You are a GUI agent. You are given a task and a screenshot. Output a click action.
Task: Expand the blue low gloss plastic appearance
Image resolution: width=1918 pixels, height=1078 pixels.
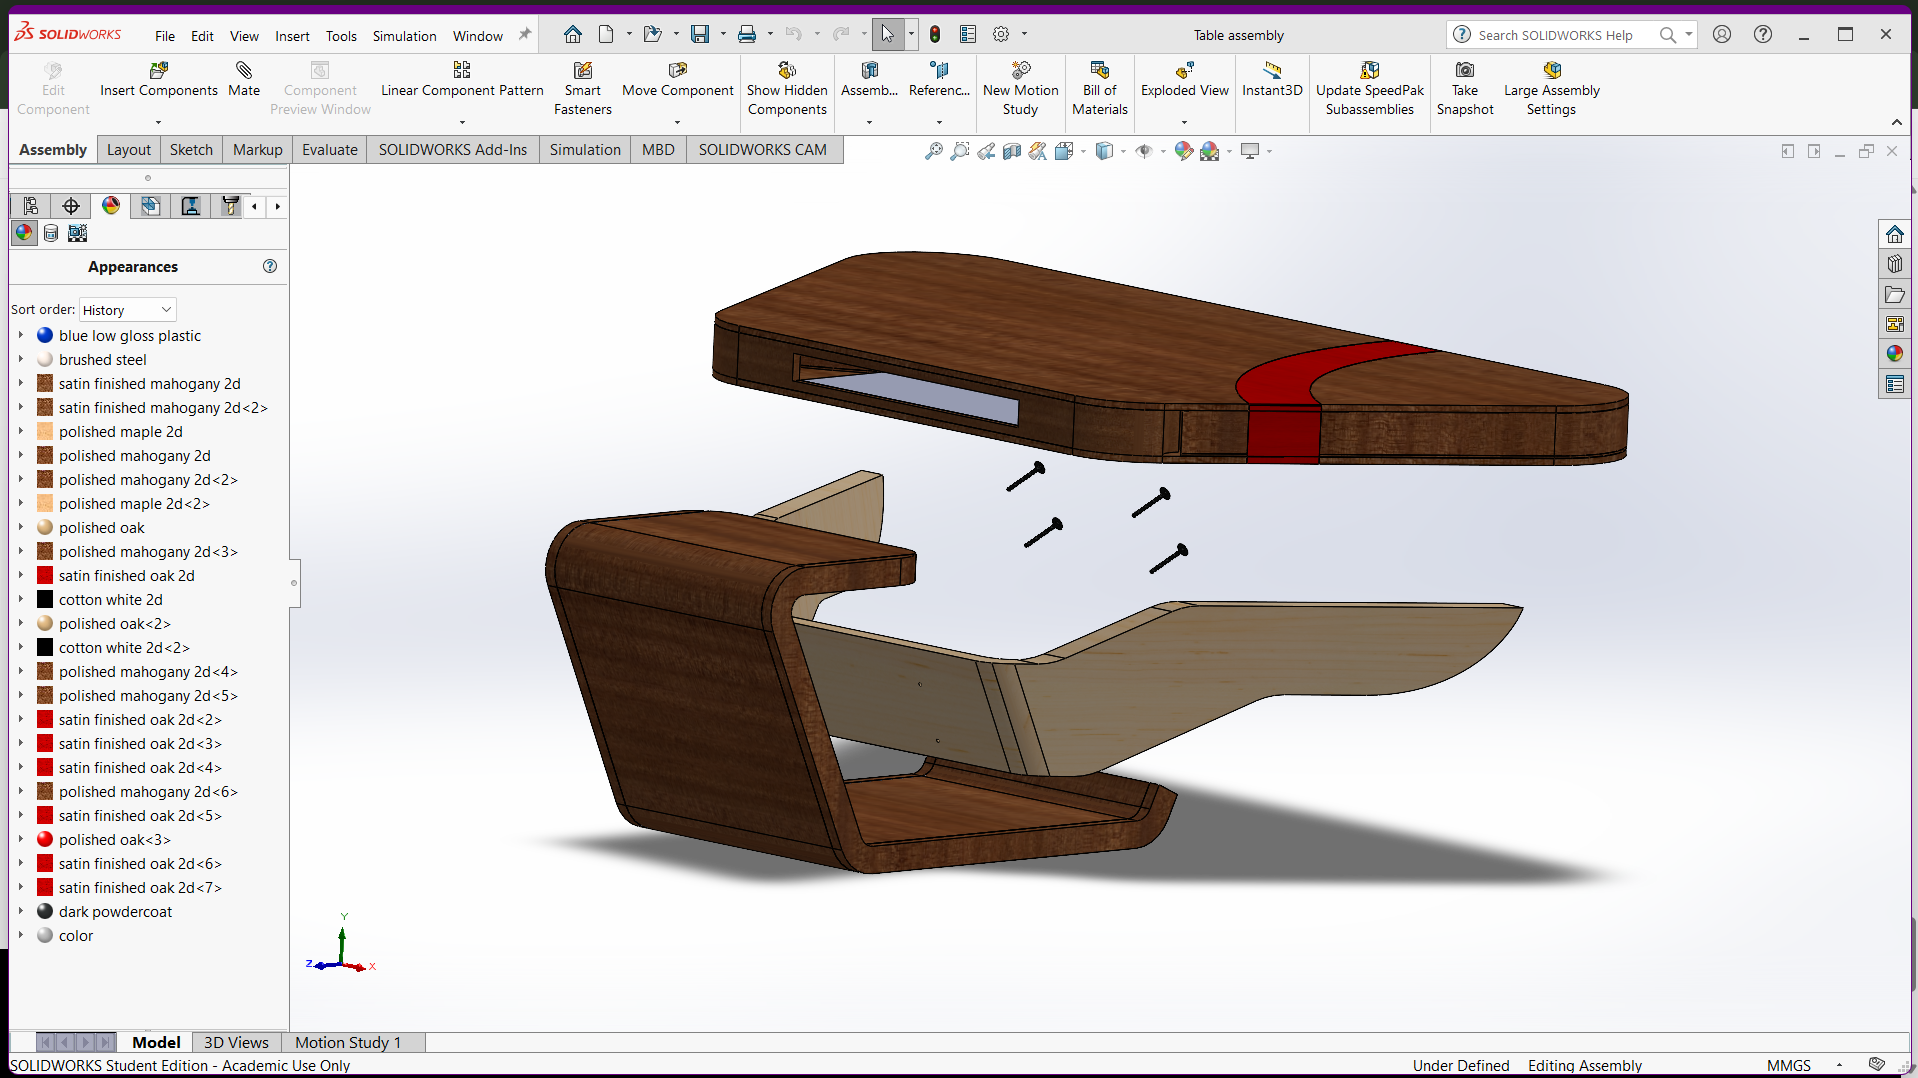(20, 336)
